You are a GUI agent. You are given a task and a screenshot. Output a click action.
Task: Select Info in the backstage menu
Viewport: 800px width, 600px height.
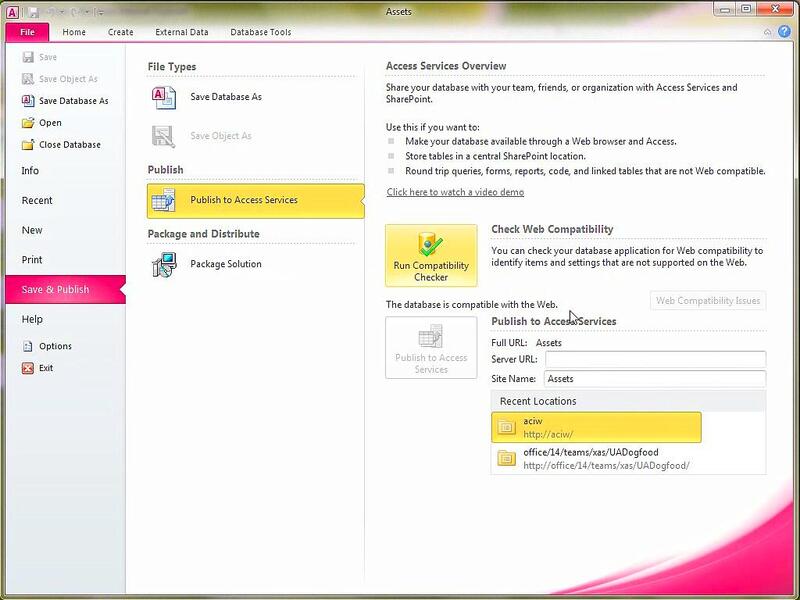tap(31, 171)
